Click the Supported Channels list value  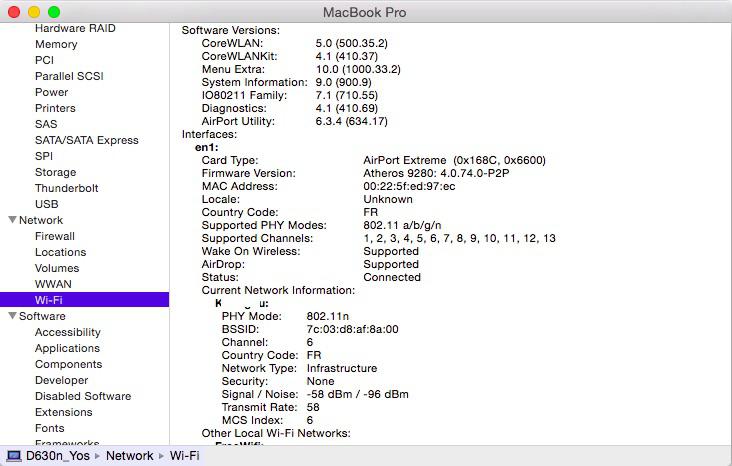pyautogui.click(x=459, y=238)
